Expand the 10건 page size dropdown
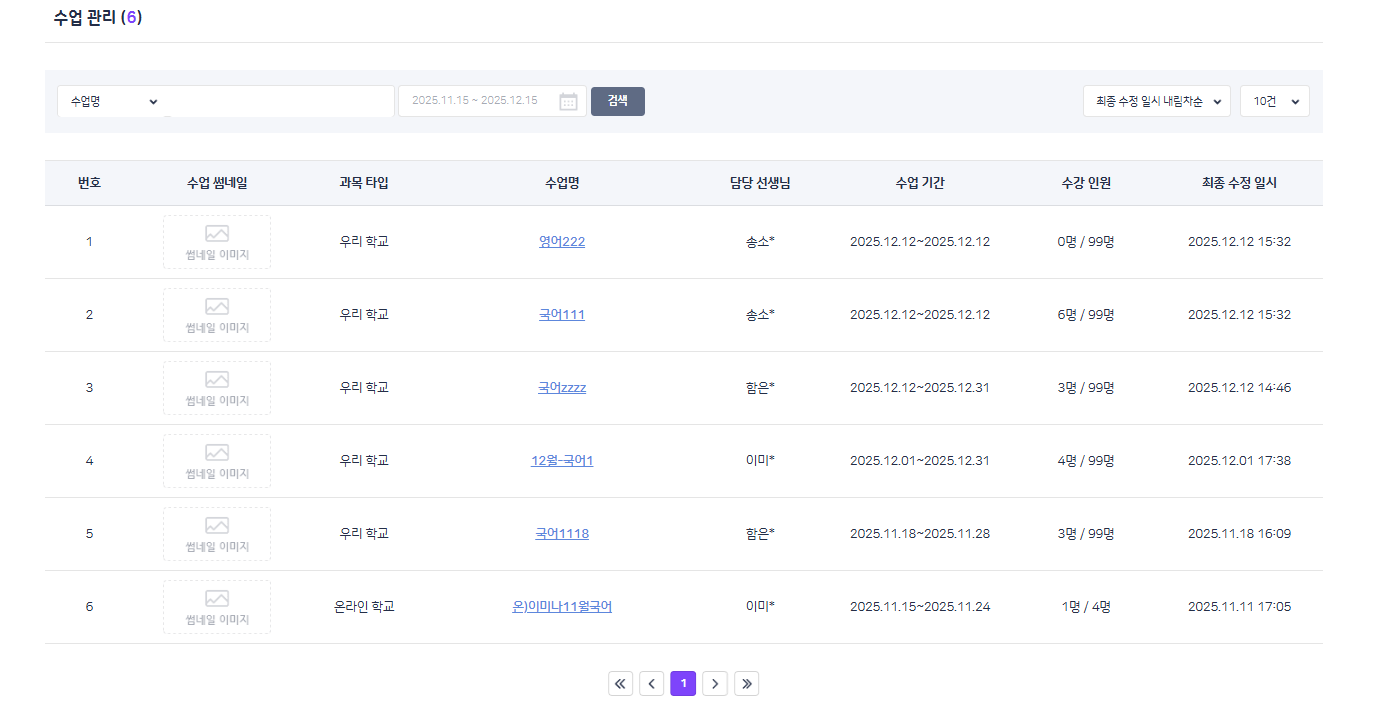Viewport: 1375px width, 711px height. (1274, 101)
